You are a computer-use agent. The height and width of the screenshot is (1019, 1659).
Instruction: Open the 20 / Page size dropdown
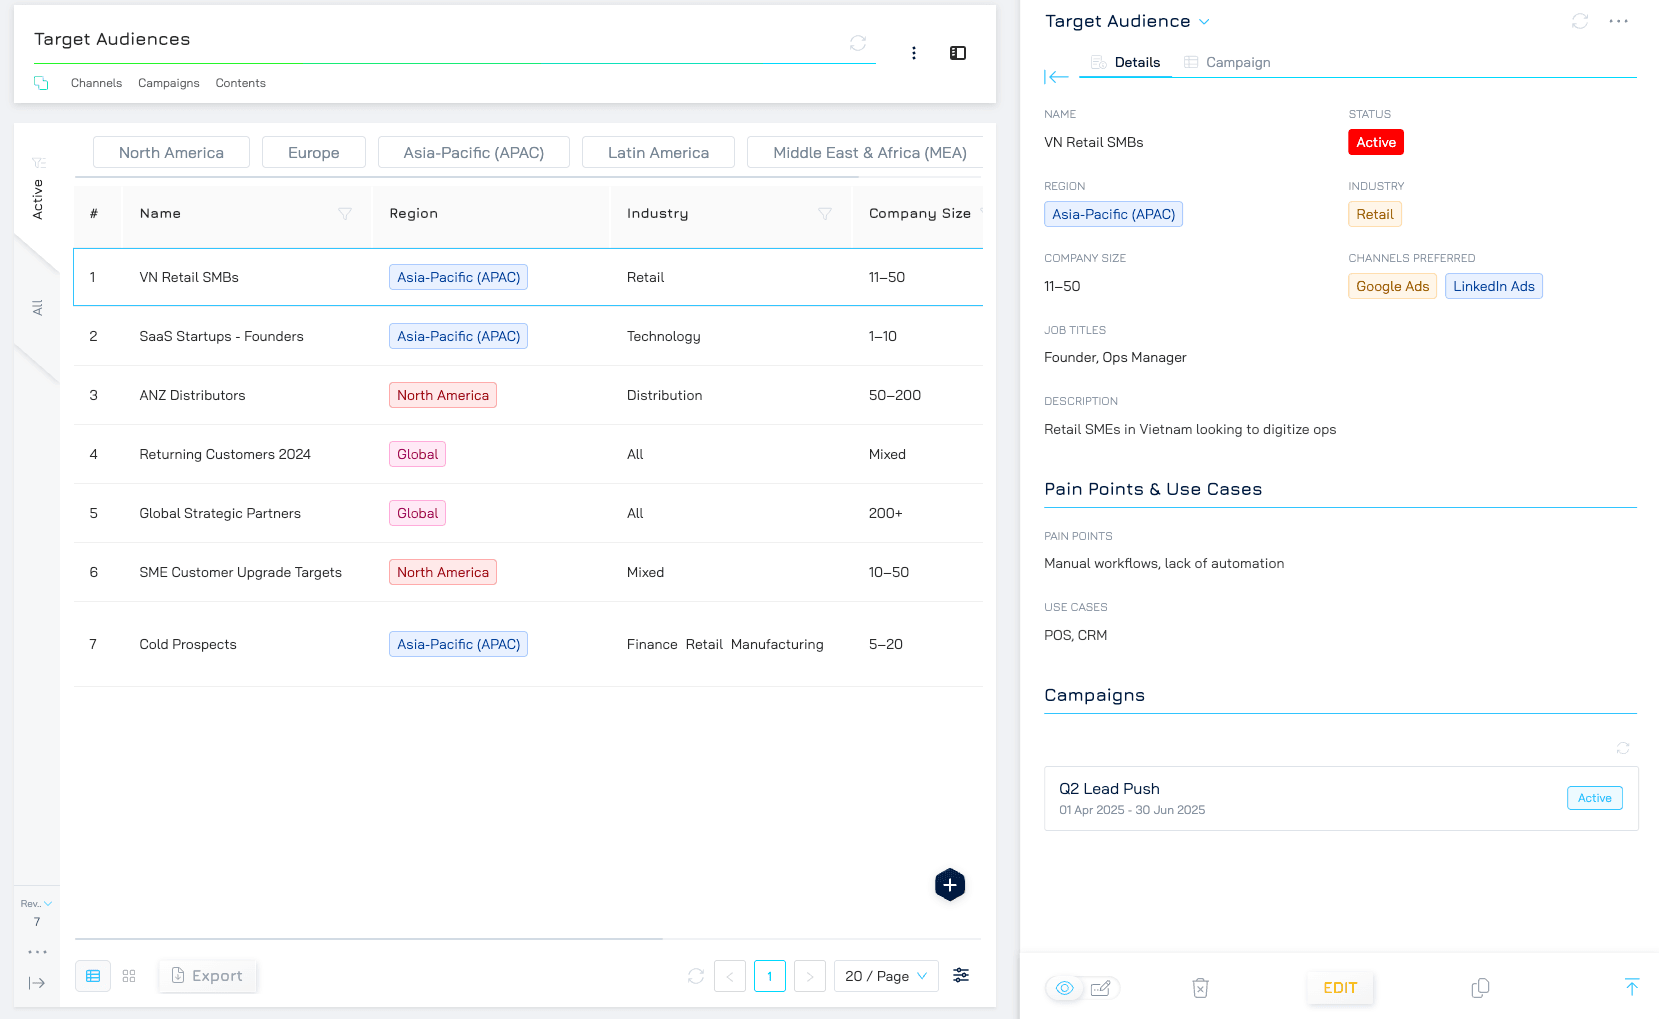pos(886,976)
